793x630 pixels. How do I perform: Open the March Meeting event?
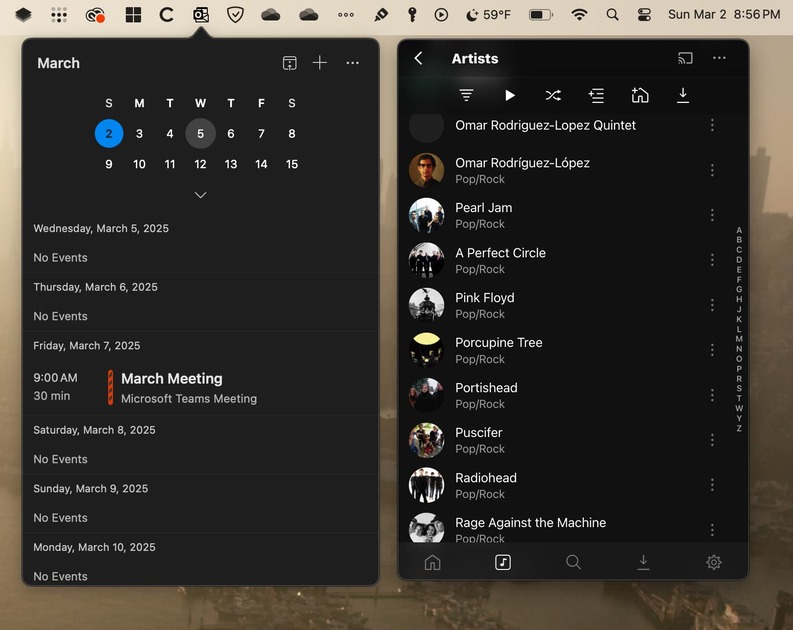pos(201,388)
